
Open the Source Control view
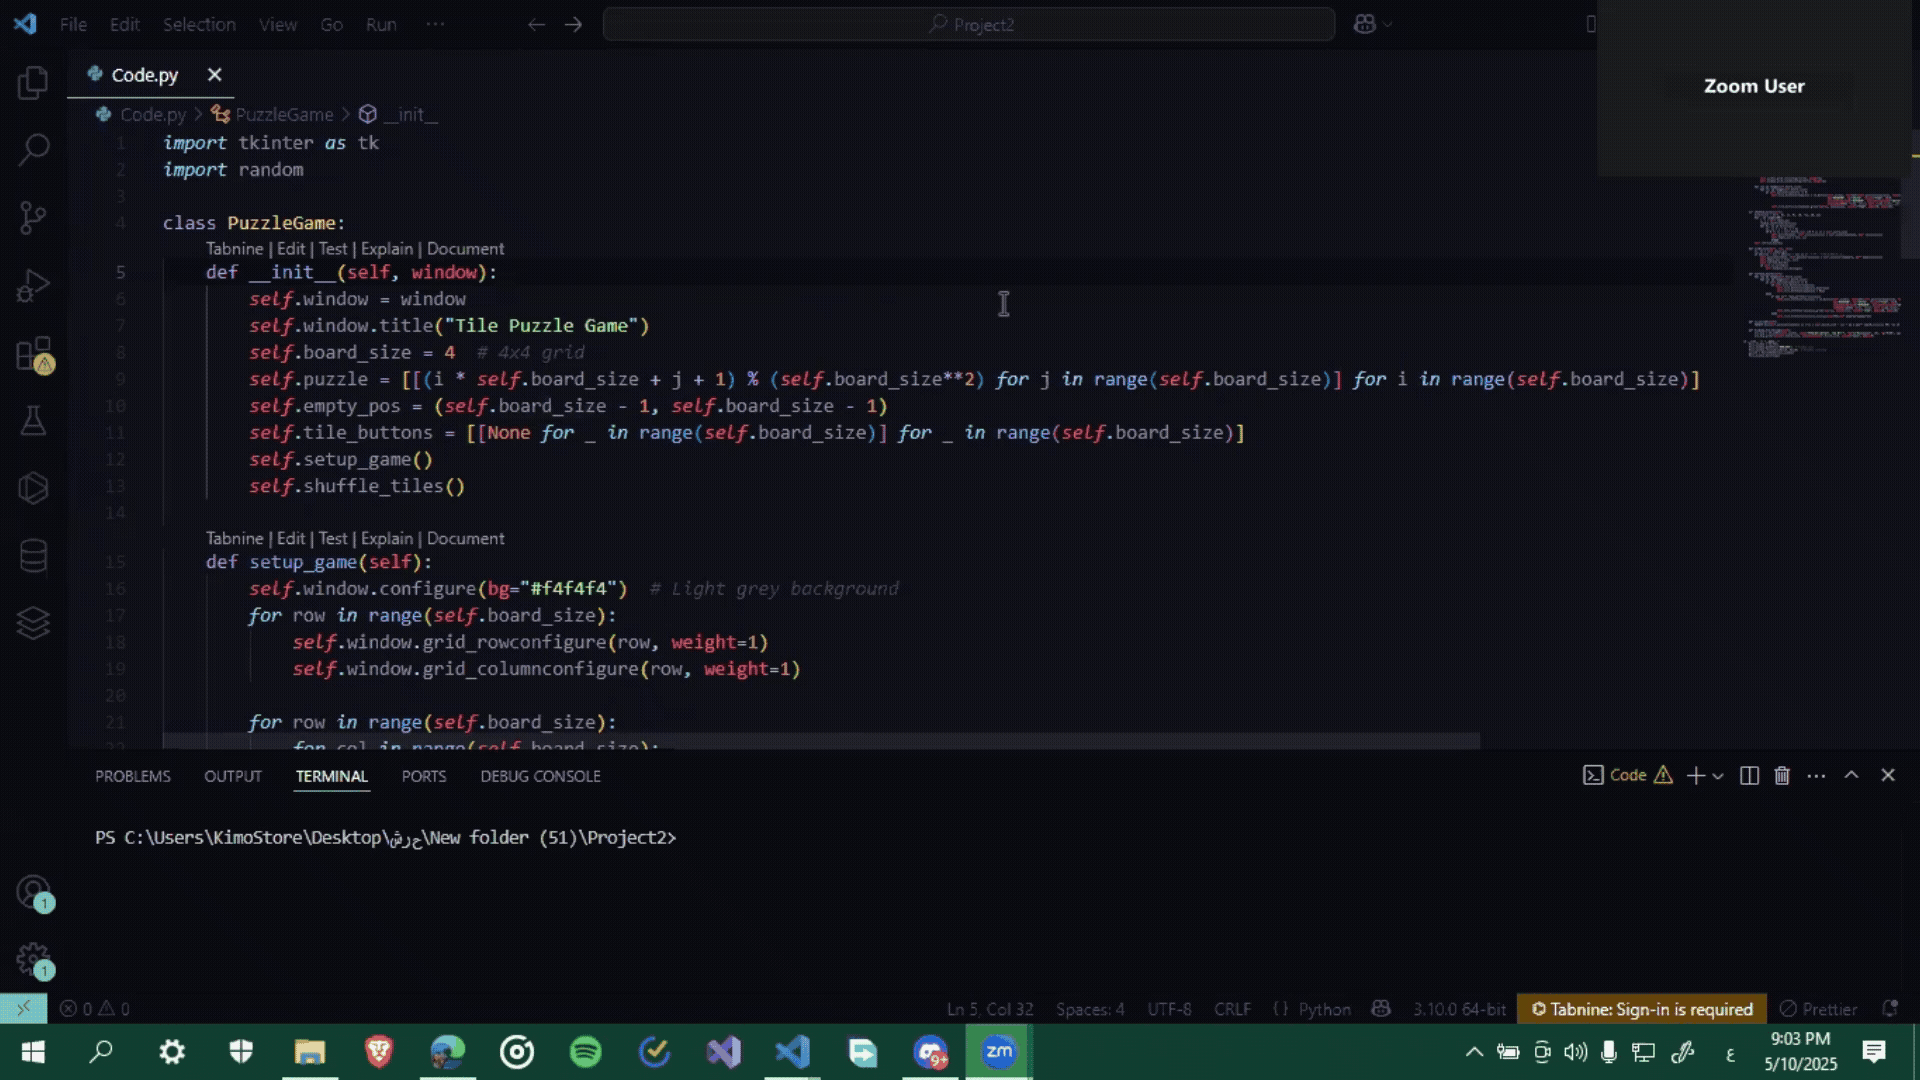[33, 217]
